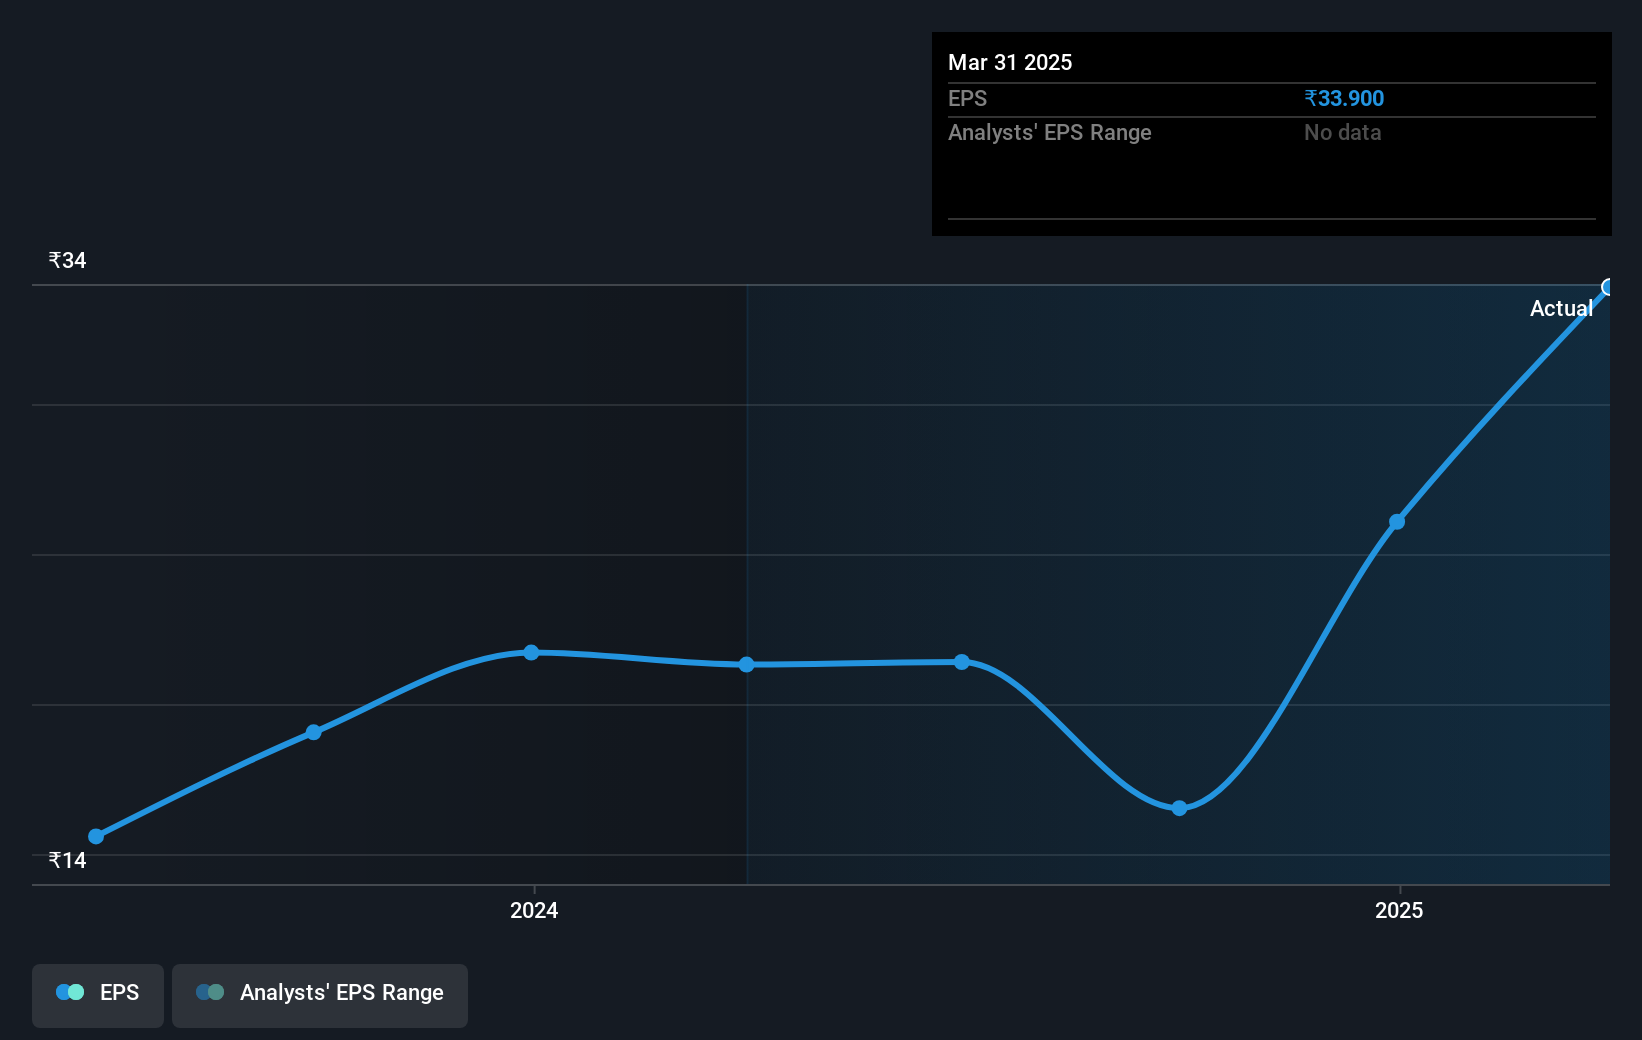
Task: Click the EPS row label in the tooltip
Action: [x=967, y=99]
